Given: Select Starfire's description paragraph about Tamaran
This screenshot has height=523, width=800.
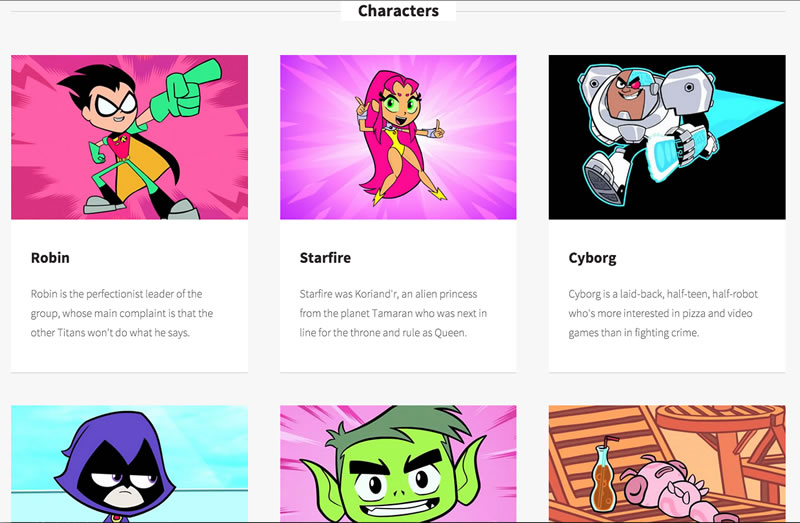Looking at the screenshot, I should 393,313.
